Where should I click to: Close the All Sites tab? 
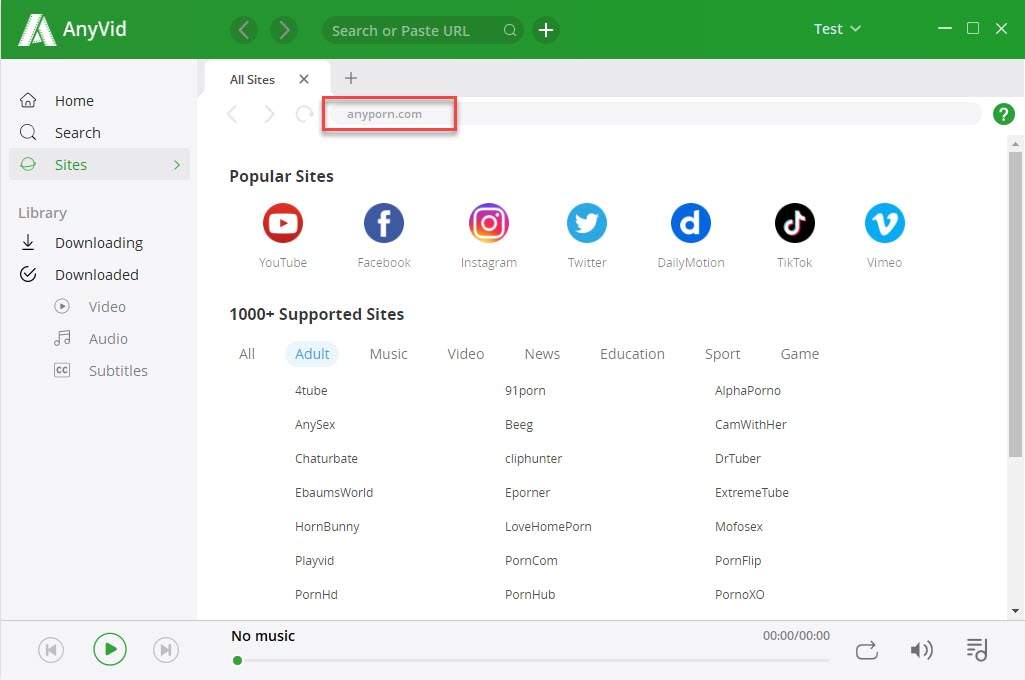coord(304,79)
